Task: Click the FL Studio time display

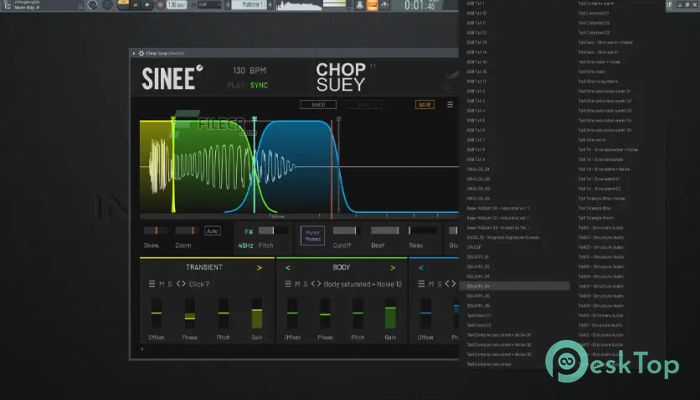Action: click(420, 5)
